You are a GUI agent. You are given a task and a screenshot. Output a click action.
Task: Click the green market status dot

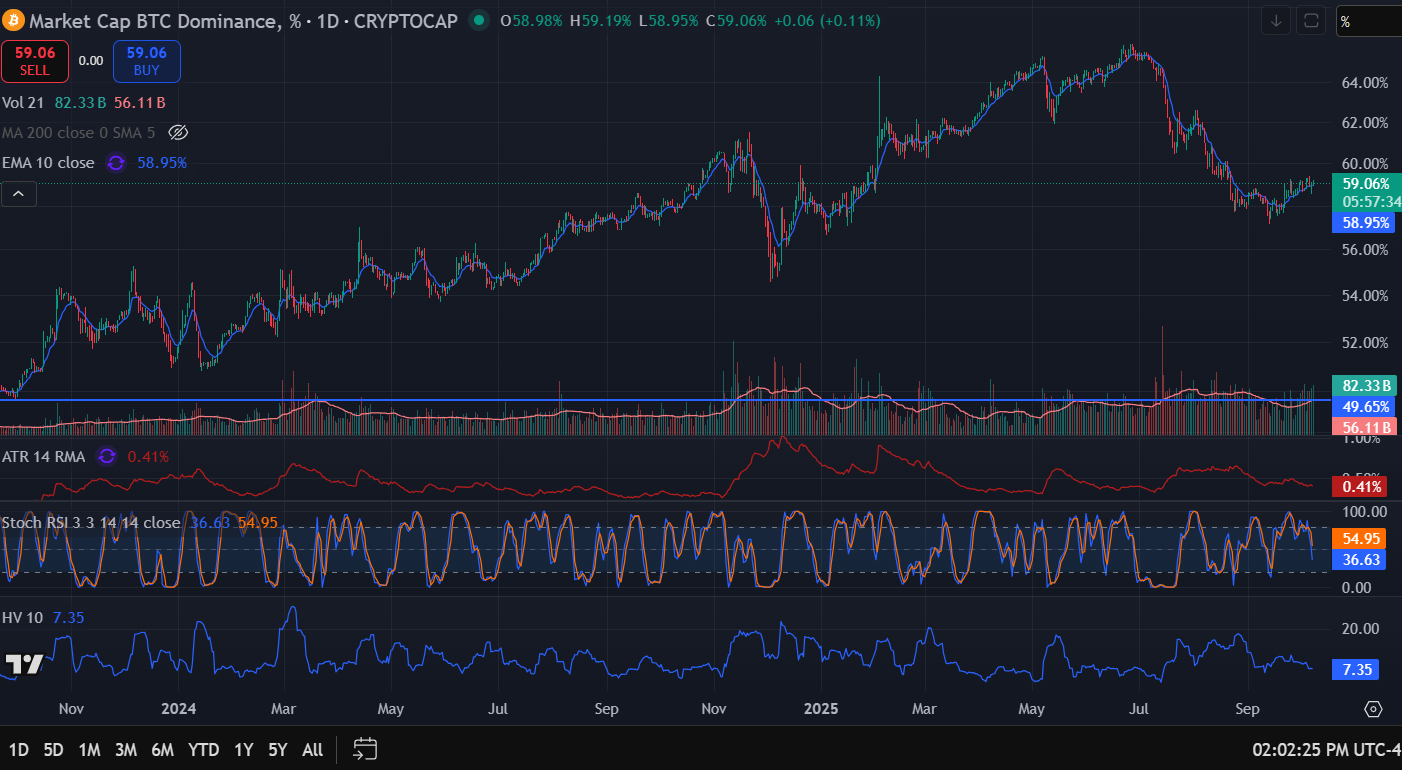click(480, 20)
